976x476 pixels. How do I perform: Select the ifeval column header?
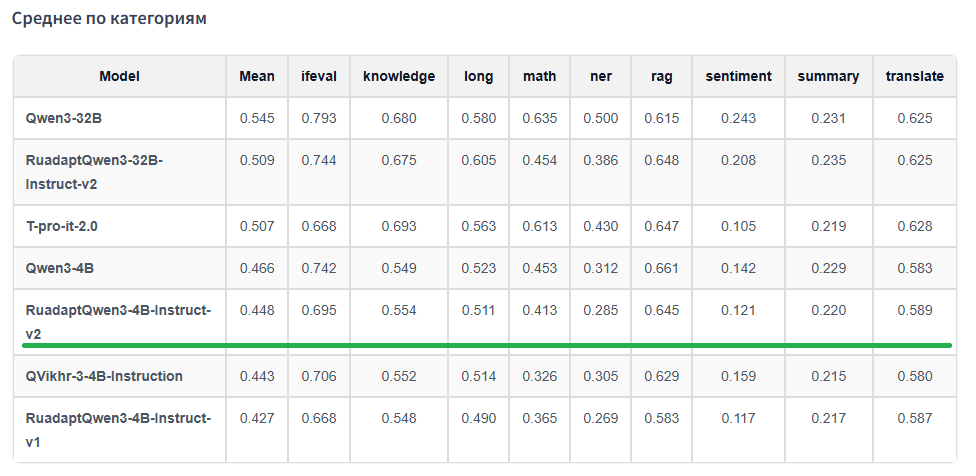point(319,76)
